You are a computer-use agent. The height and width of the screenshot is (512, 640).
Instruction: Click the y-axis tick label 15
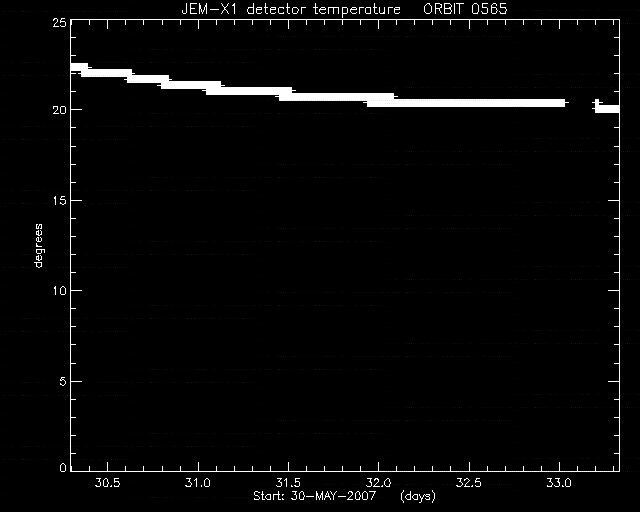59,200
